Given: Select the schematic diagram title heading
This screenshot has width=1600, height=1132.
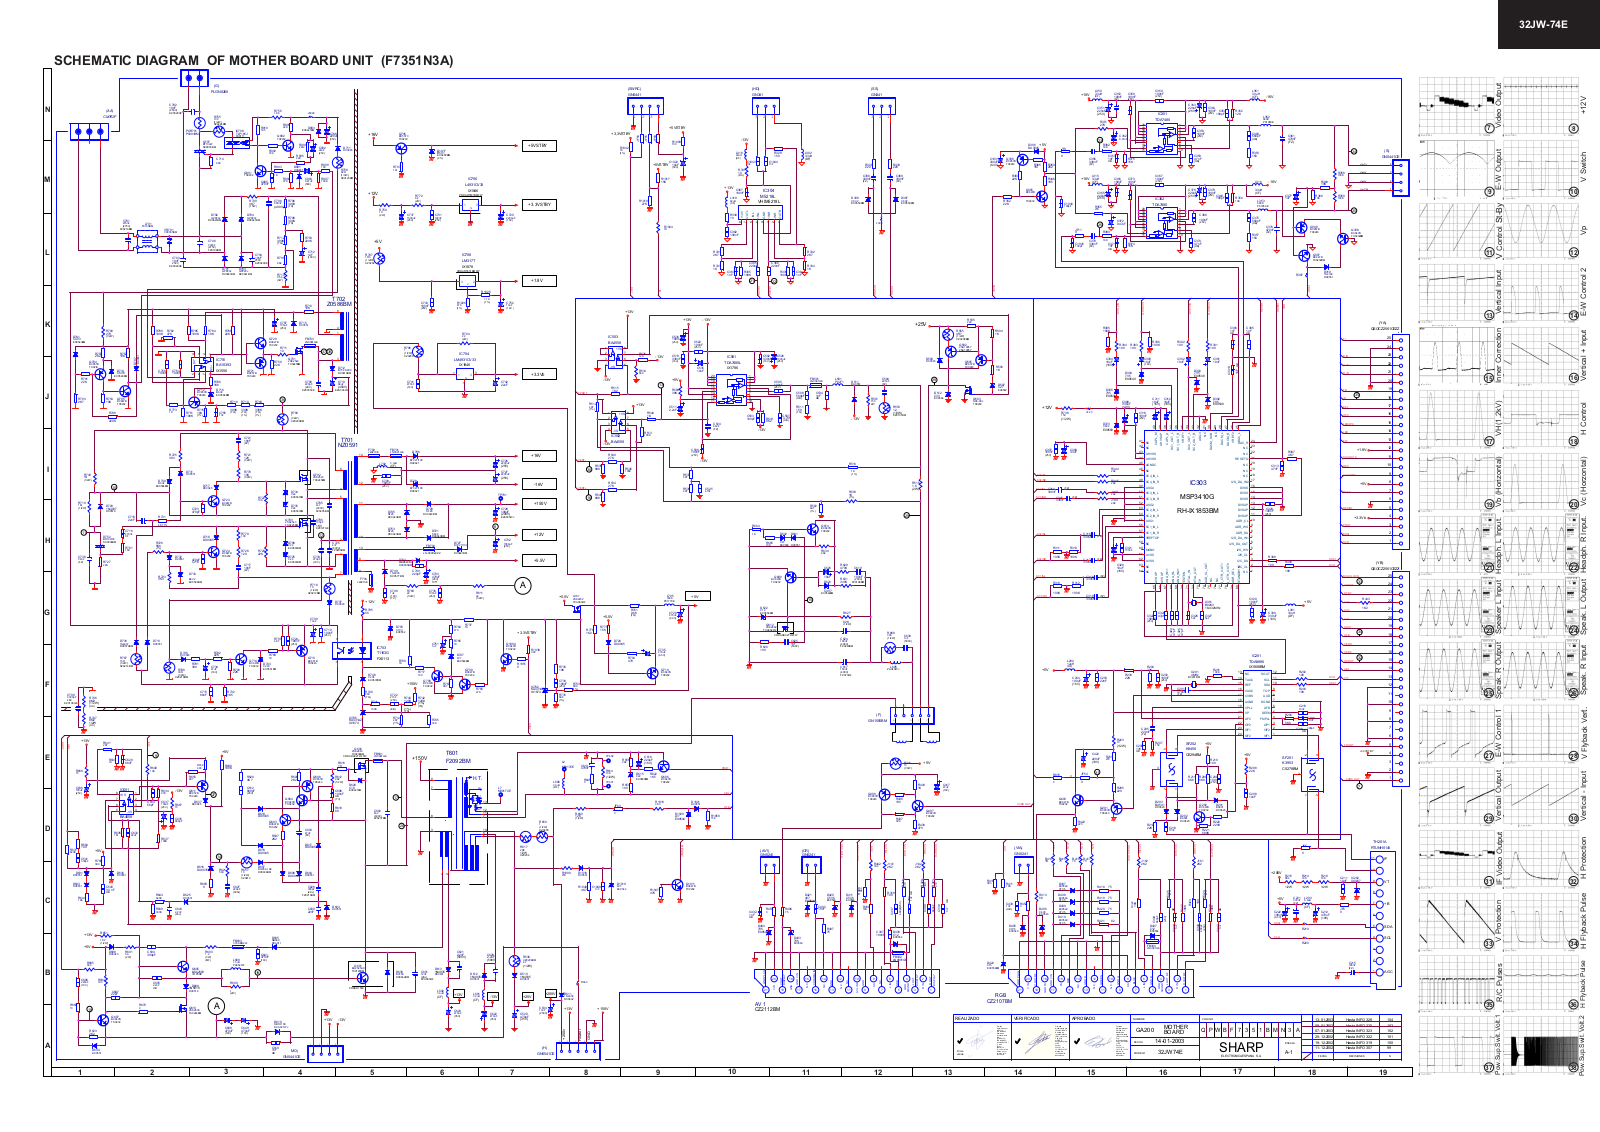Looking at the screenshot, I should (x=253, y=60).
